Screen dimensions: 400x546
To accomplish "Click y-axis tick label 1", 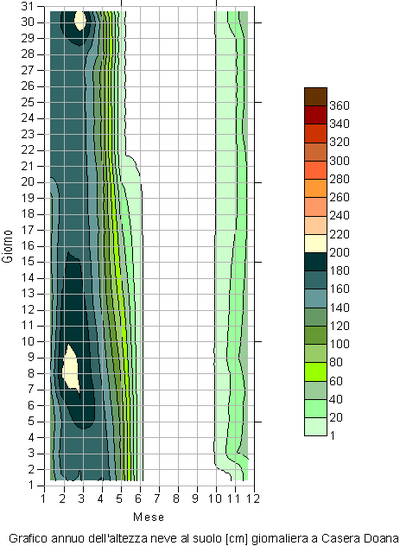I will (31, 485).
